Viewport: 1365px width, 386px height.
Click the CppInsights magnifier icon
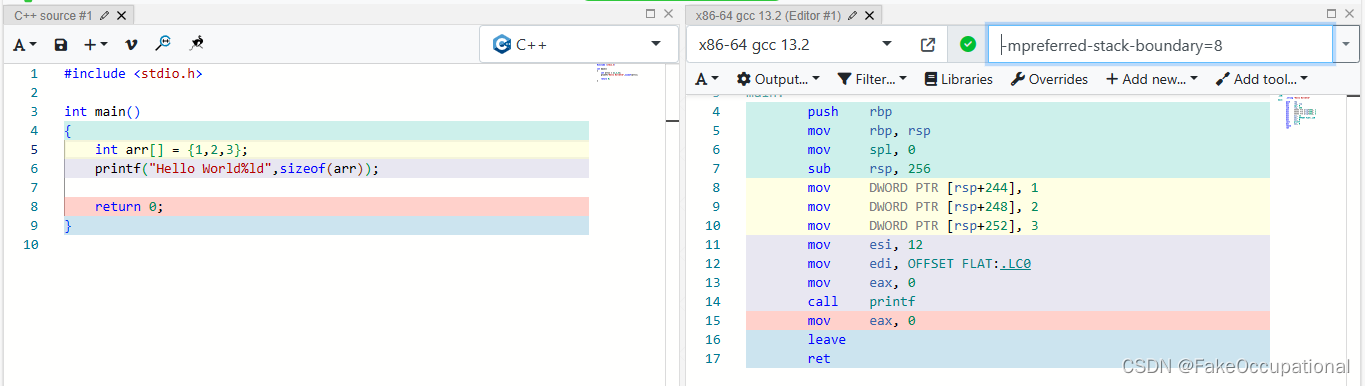pos(163,44)
